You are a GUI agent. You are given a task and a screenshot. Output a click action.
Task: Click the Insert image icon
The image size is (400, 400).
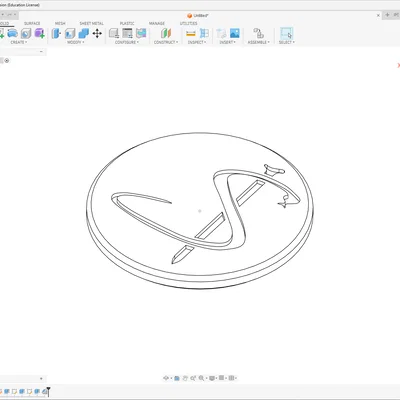coord(235,33)
